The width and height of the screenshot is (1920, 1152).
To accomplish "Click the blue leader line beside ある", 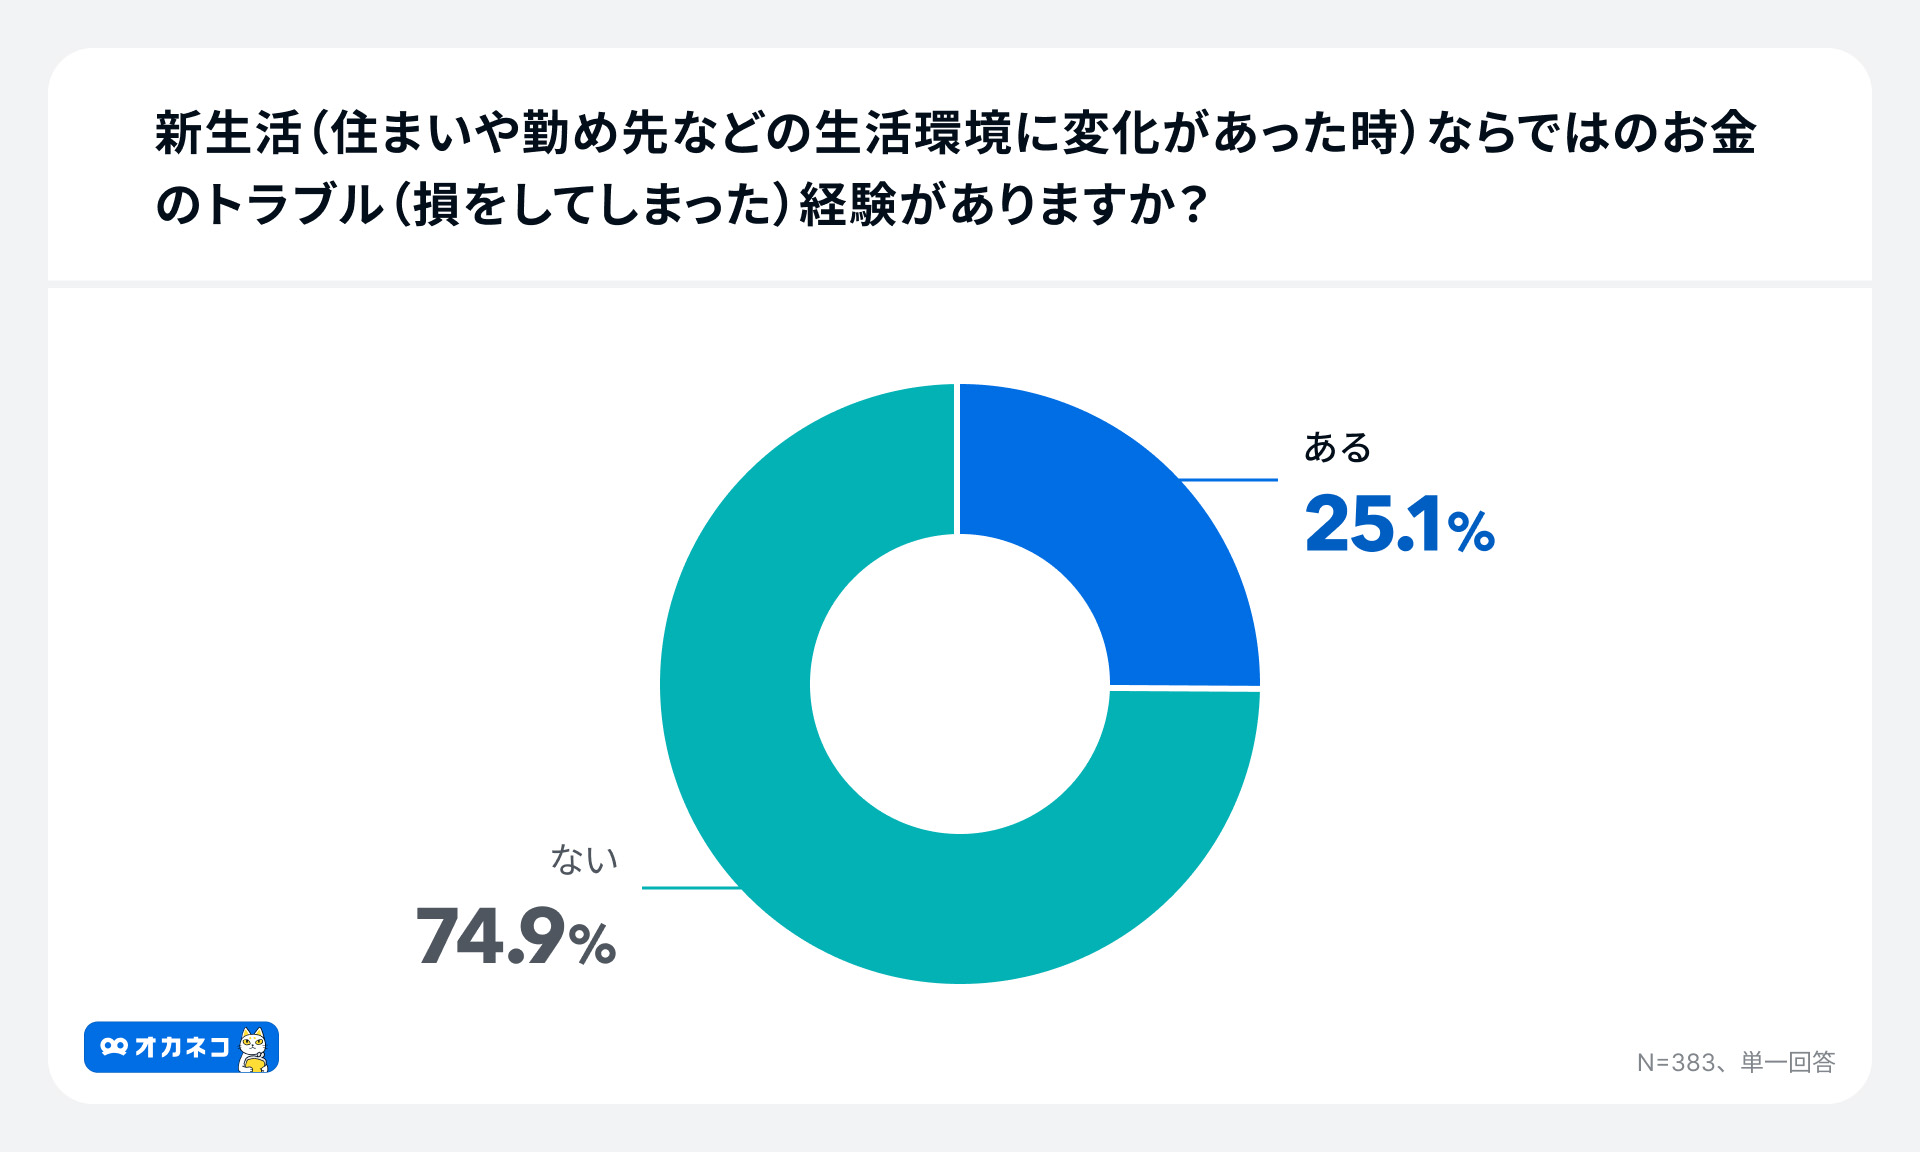I will point(1228,480).
